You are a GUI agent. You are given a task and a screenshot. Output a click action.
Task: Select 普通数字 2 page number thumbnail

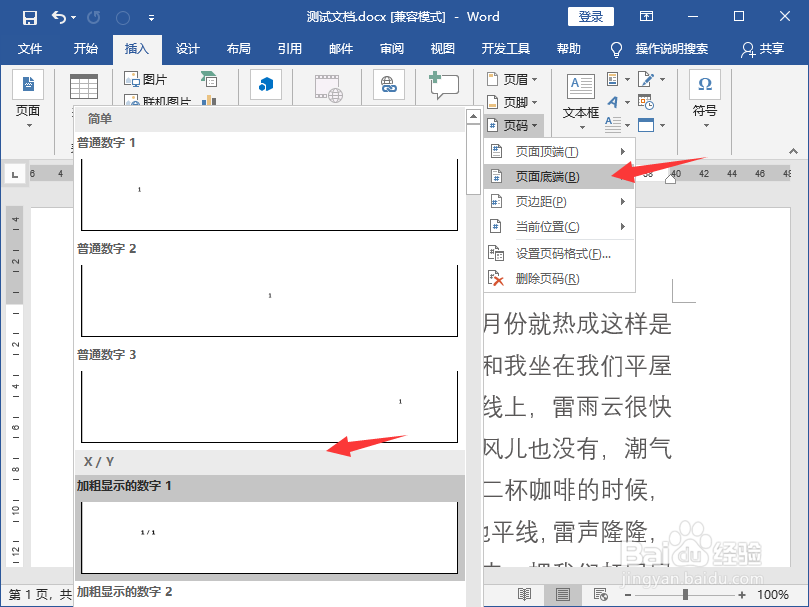269,300
